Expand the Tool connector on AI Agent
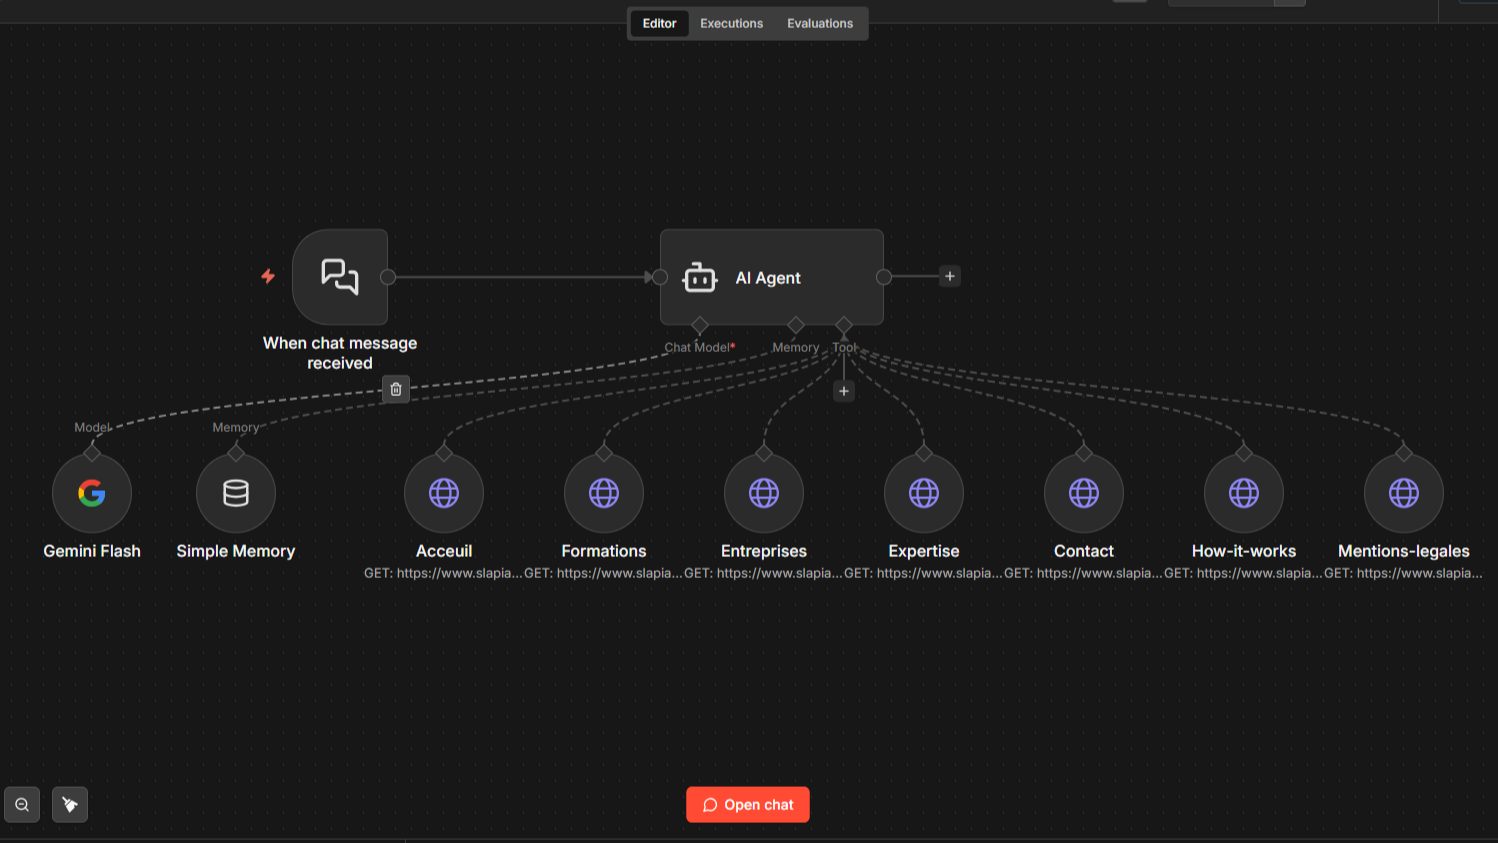The image size is (1498, 843). click(x=844, y=325)
